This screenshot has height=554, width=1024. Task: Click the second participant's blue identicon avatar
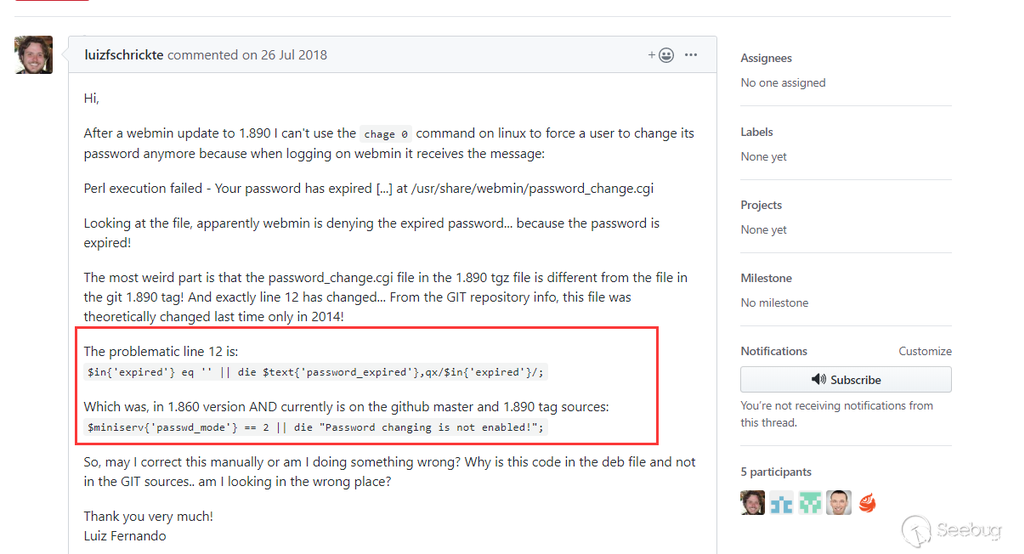[781, 503]
